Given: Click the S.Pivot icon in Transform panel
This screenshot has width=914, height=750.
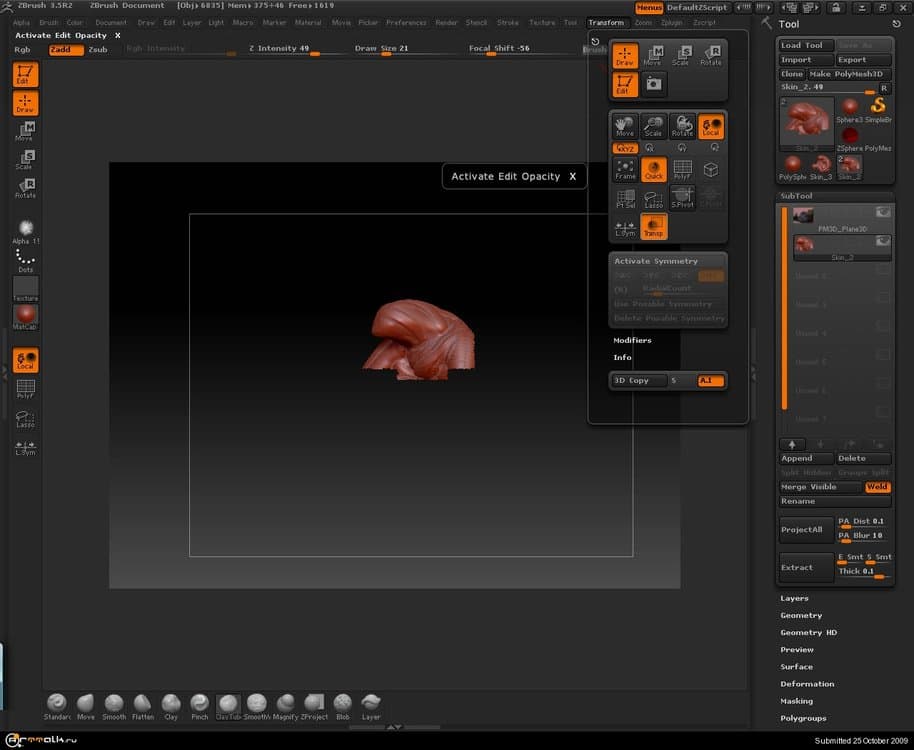Looking at the screenshot, I should point(682,198).
